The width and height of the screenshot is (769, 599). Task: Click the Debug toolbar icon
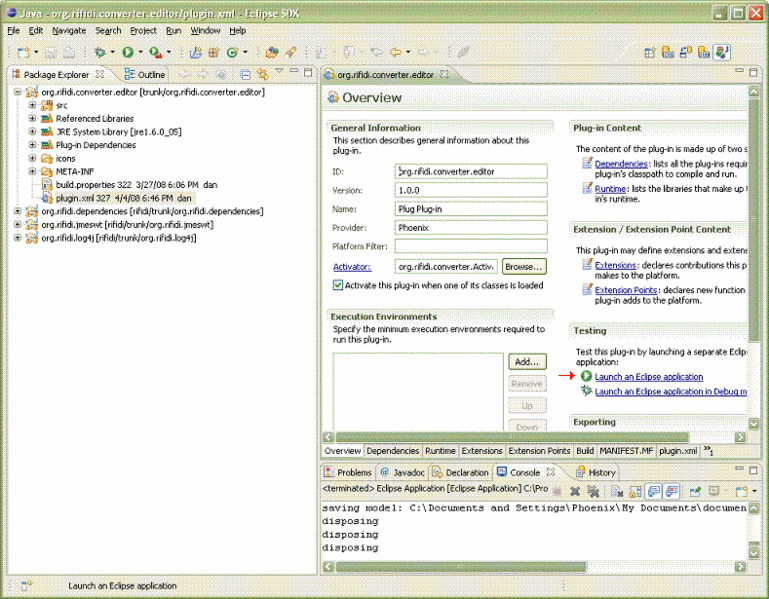tap(100, 52)
